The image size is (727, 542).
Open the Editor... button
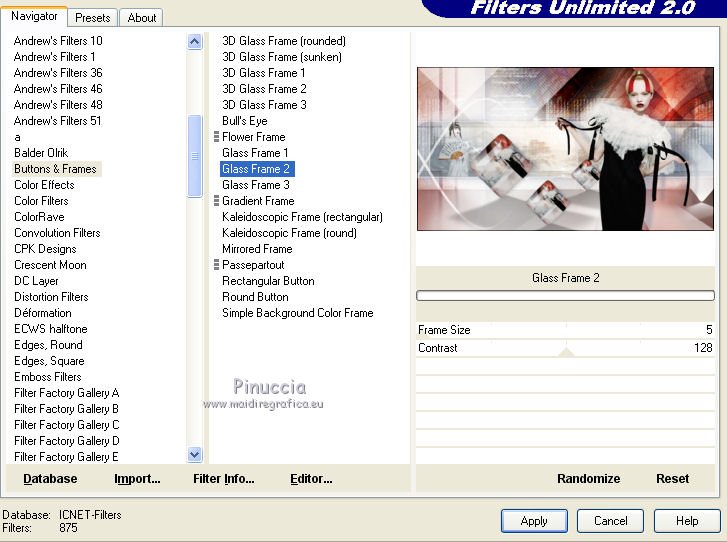[311, 478]
